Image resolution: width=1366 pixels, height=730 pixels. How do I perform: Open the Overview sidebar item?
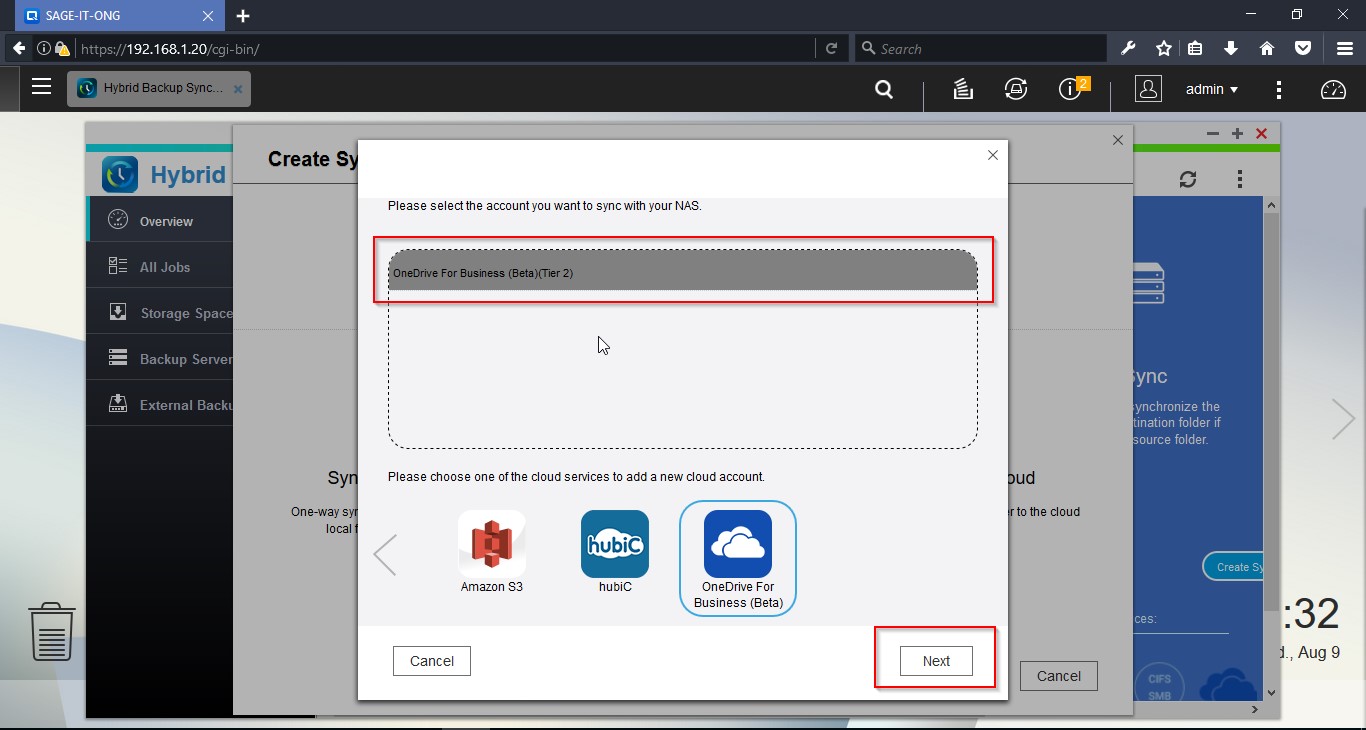point(165,221)
